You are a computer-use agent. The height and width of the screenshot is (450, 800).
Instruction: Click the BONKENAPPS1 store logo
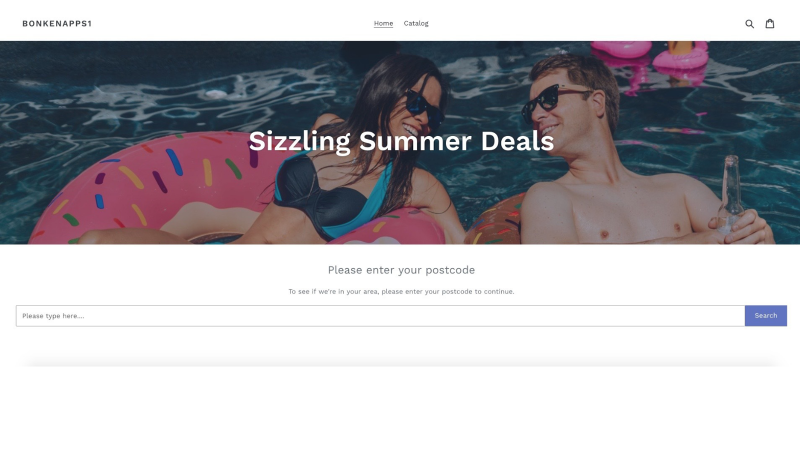[x=57, y=23]
